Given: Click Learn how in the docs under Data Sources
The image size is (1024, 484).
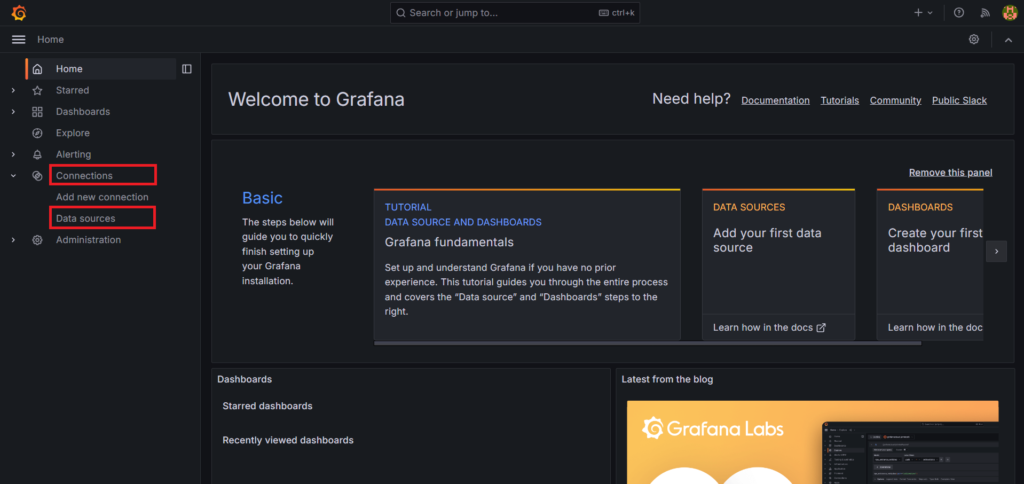Looking at the screenshot, I should tap(769, 327).
